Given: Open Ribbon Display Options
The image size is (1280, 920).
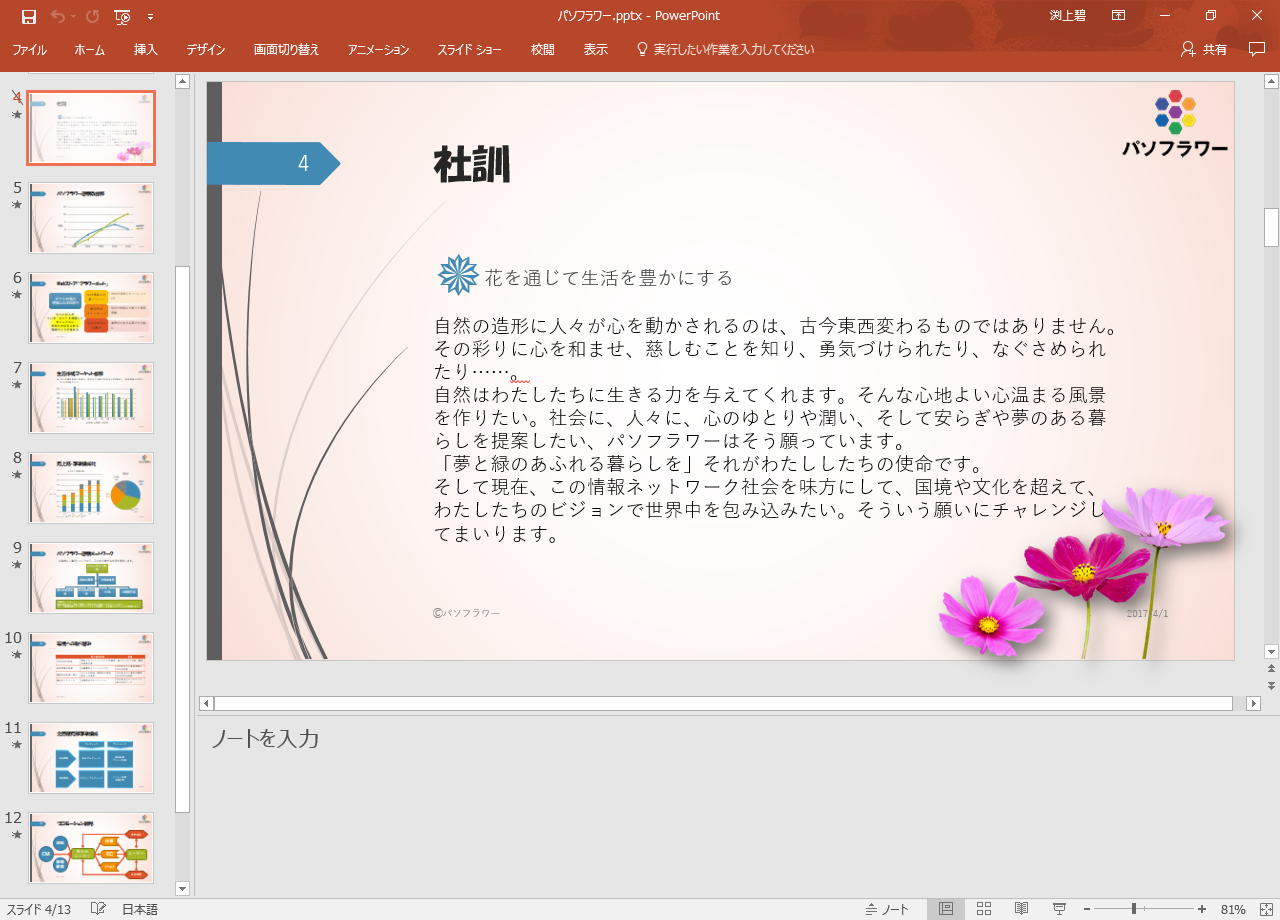Looking at the screenshot, I should pyautogui.click(x=1118, y=16).
